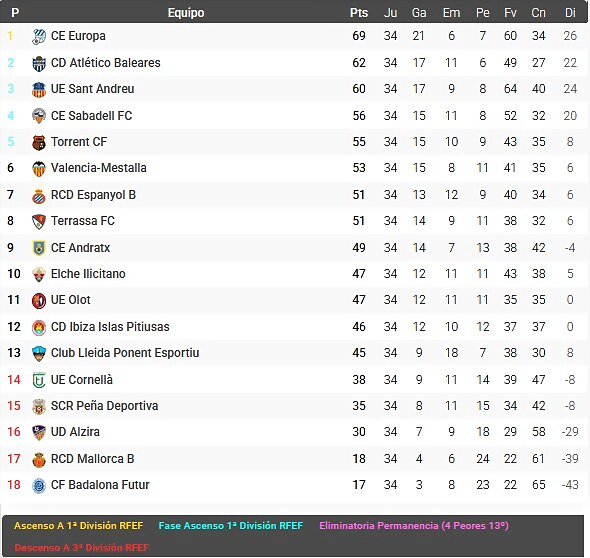Screen dimensions: 590x558
Task: Click the UD Alzira team name
Action: pos(75,432)
